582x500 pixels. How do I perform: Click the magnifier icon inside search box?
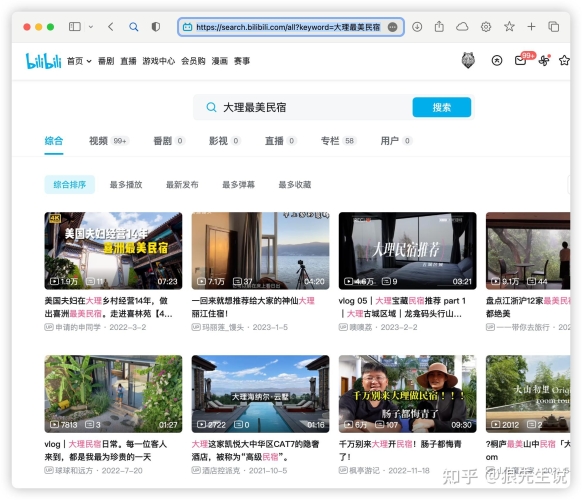click(x=211, y=108)
